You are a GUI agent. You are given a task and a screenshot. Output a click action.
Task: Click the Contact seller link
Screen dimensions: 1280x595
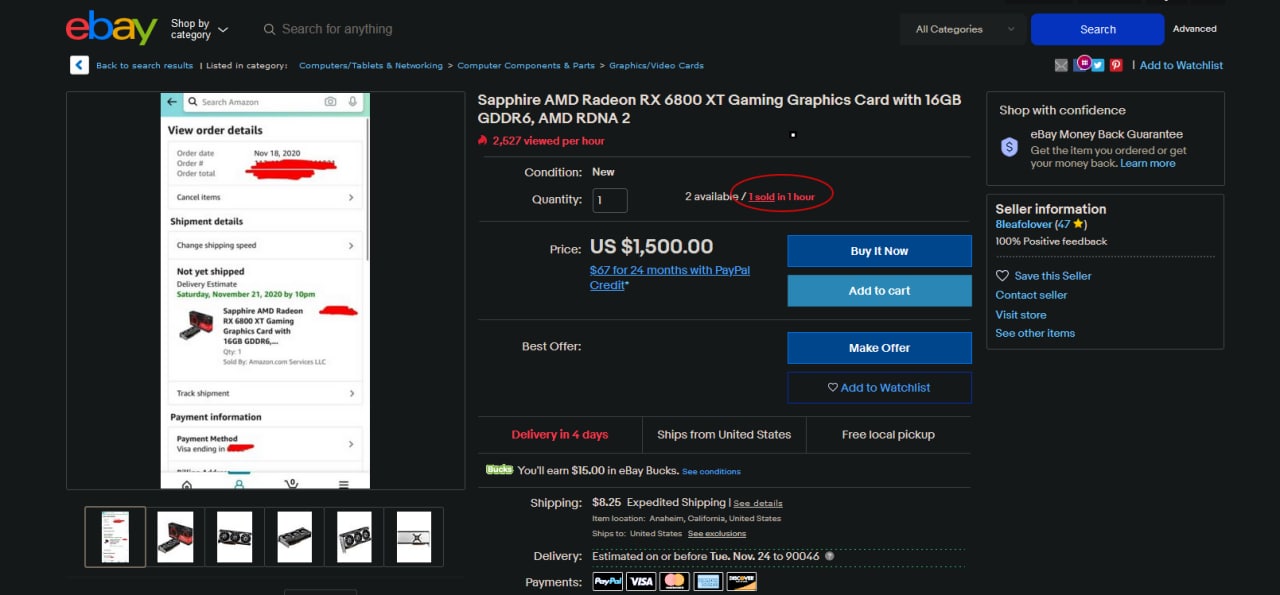pos(1031,295)
